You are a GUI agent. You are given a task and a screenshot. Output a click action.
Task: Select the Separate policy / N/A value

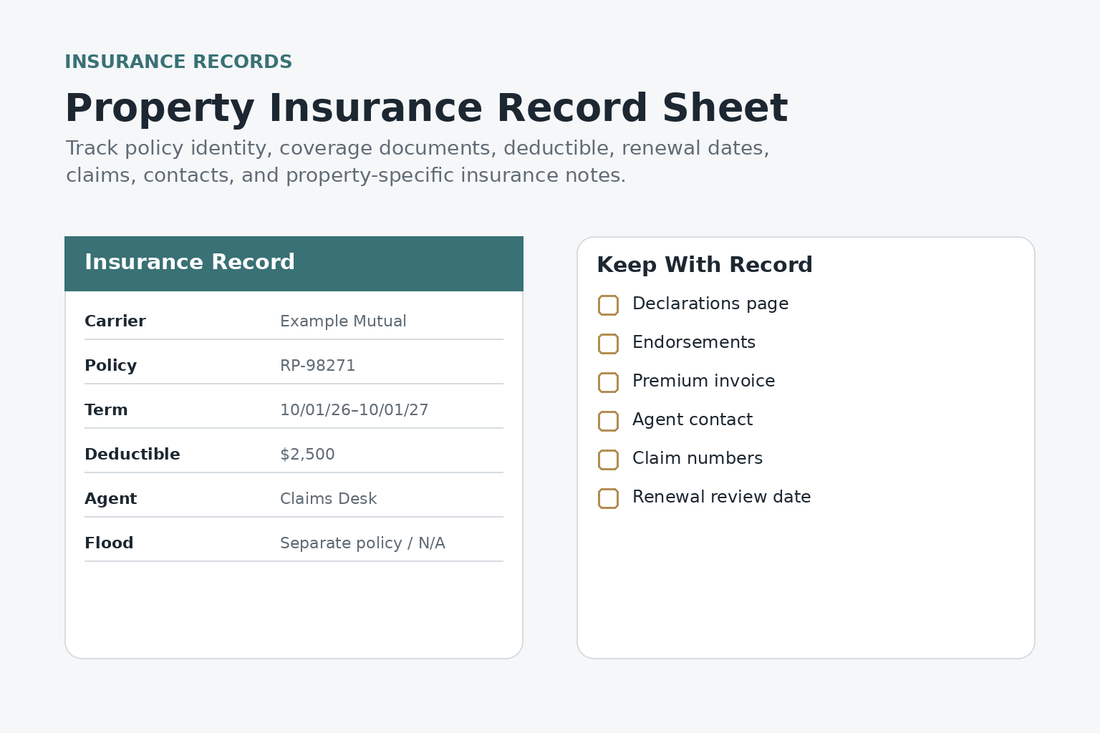[x=363, y=543]
